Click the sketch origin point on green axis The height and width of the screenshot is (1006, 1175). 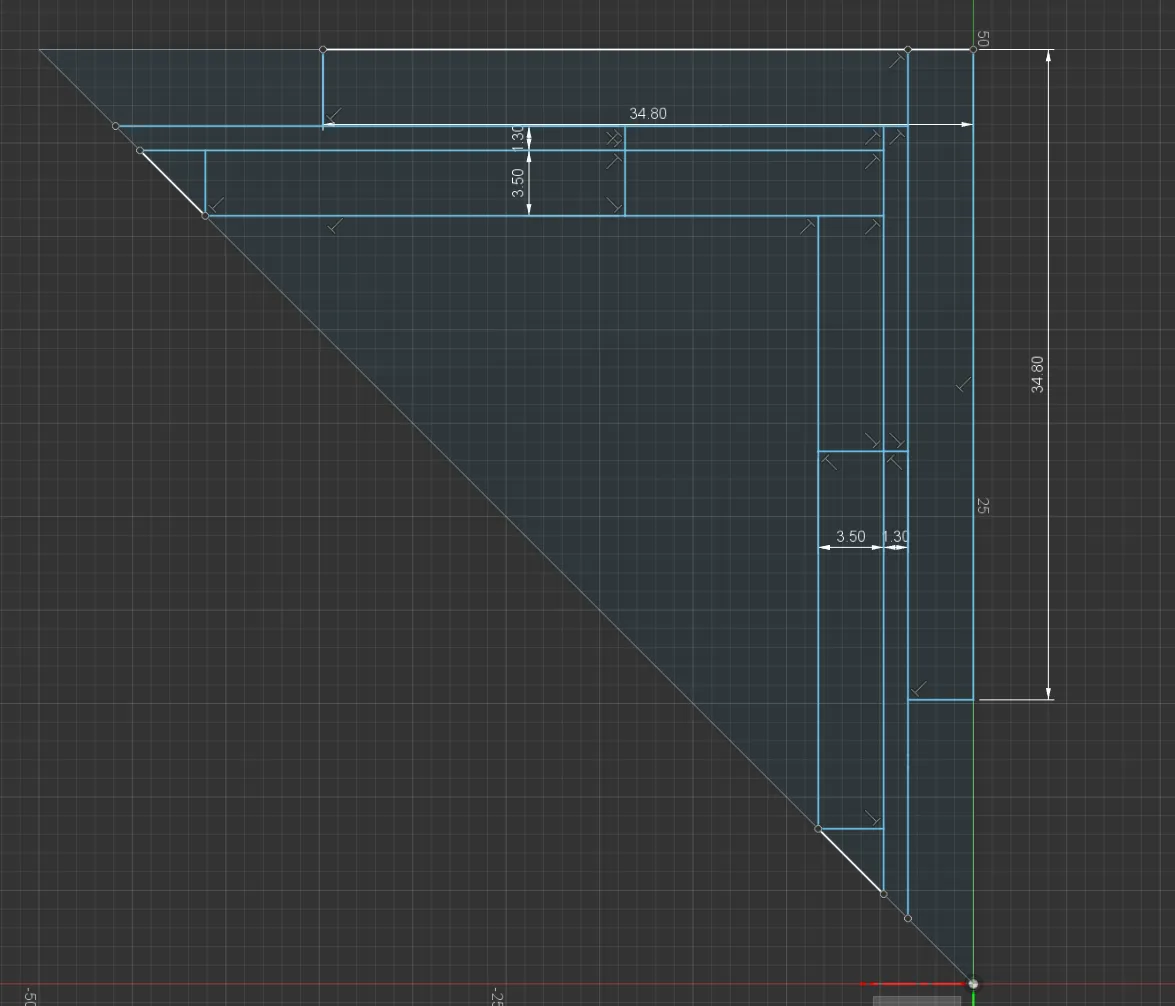tap(973, 984)
